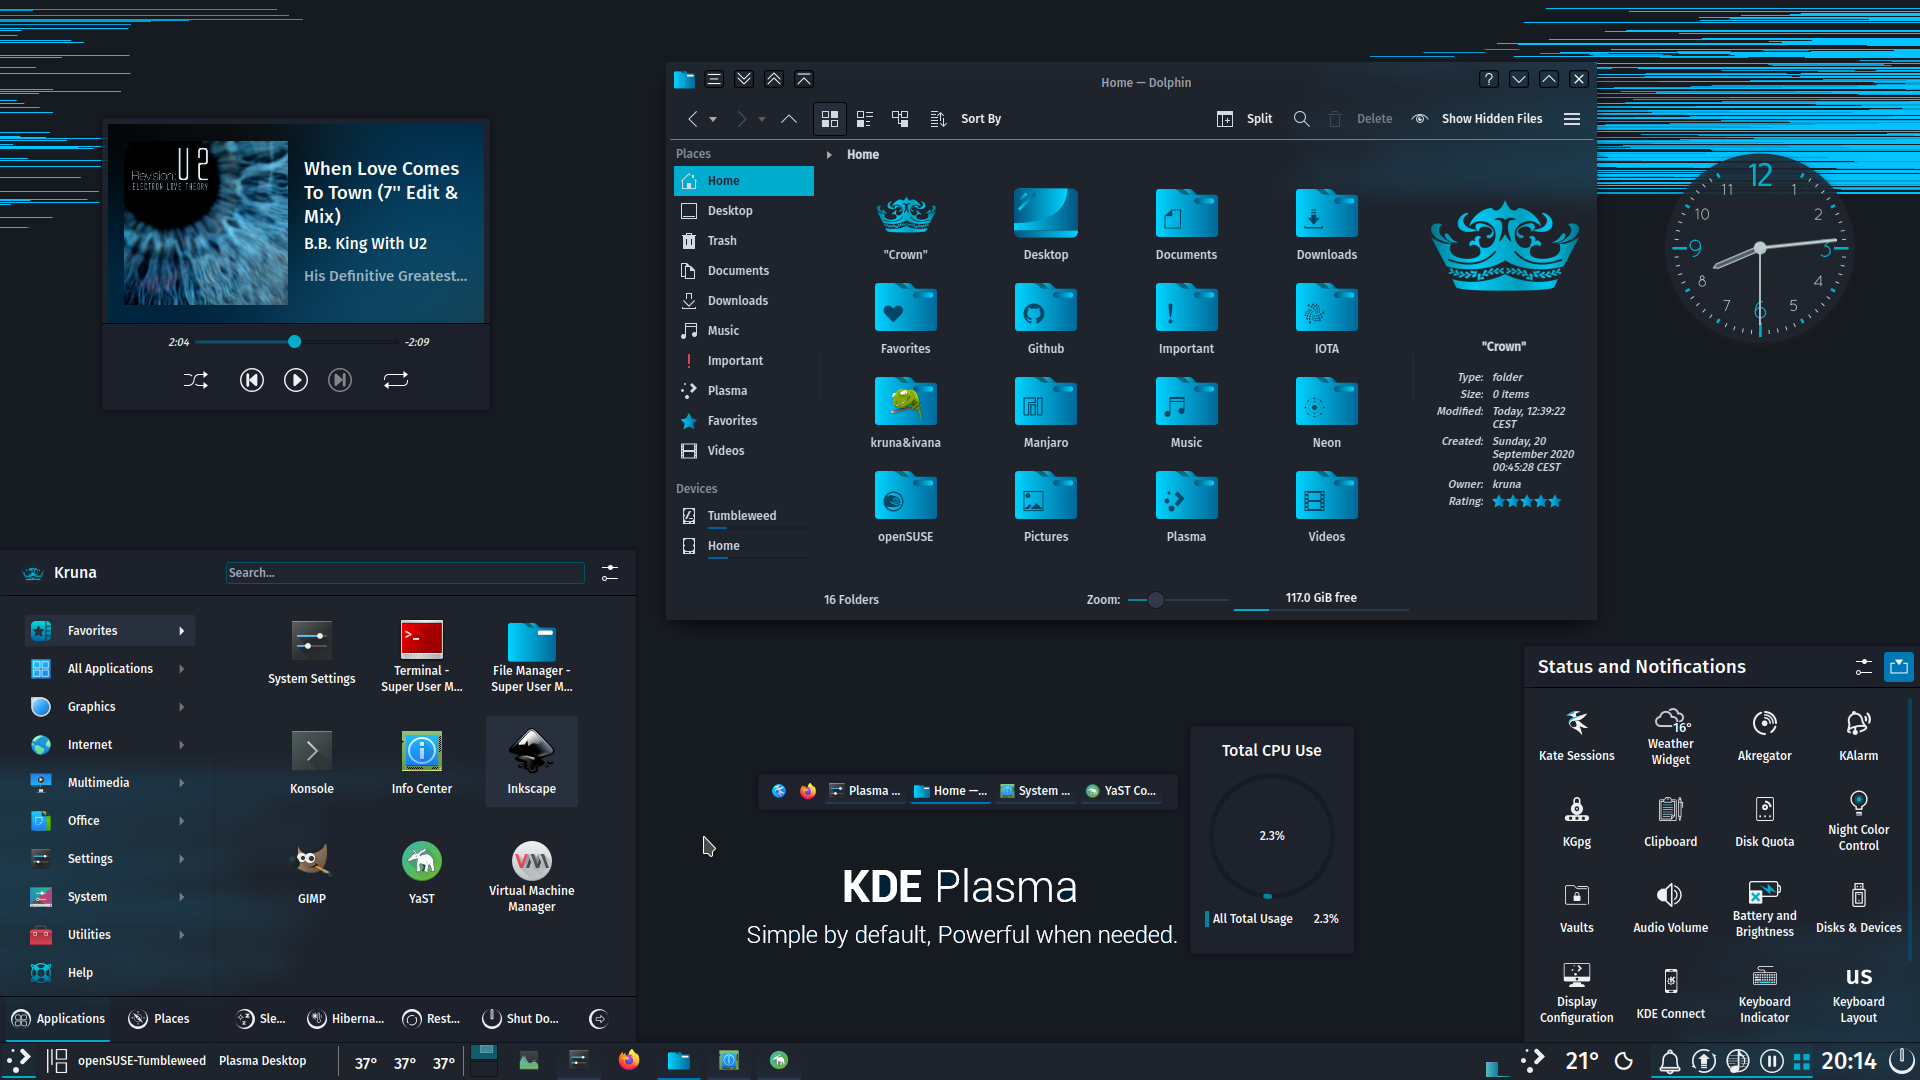Switch to Places tab in launcher

tap(159, 1019)
